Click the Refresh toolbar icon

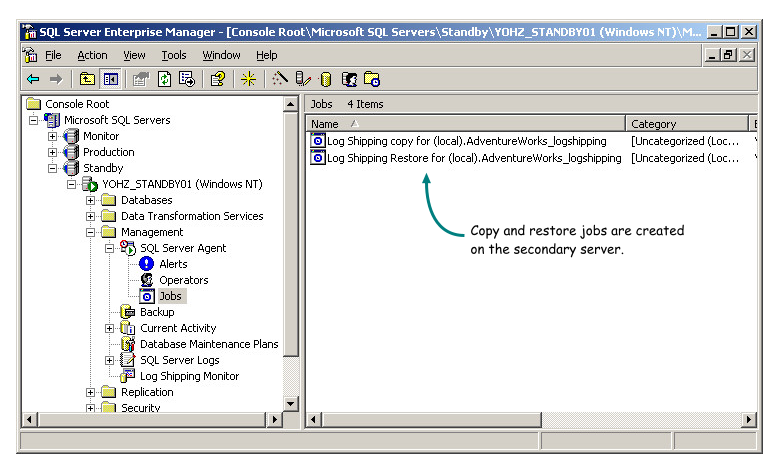[x=164, y=79]
